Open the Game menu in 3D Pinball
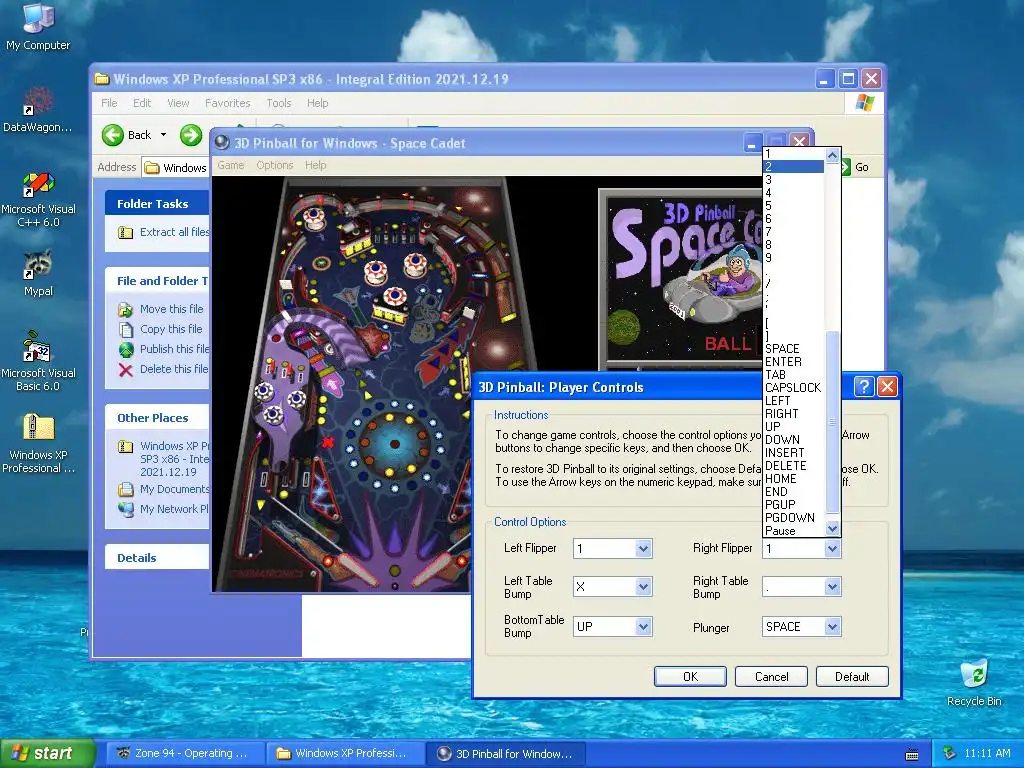Image resolution: width=1024 pixels, height=768 pixels. click(x=231, y=165)
